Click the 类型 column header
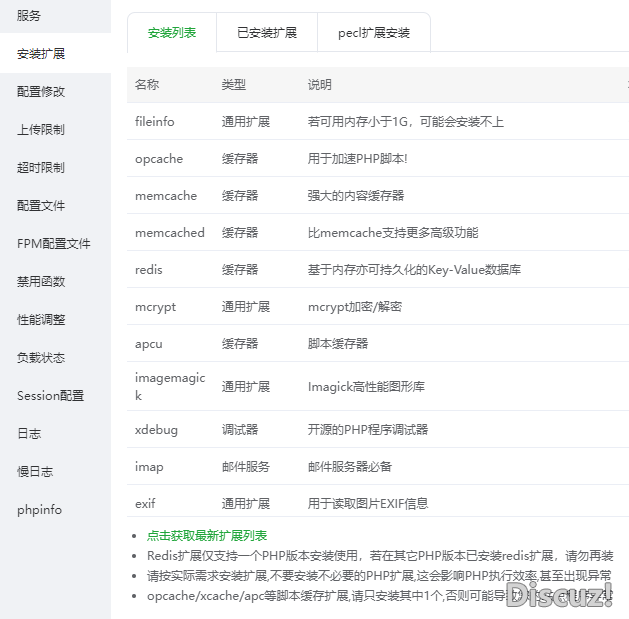Screen dimensions: 629x619 [x=233, y=85]
